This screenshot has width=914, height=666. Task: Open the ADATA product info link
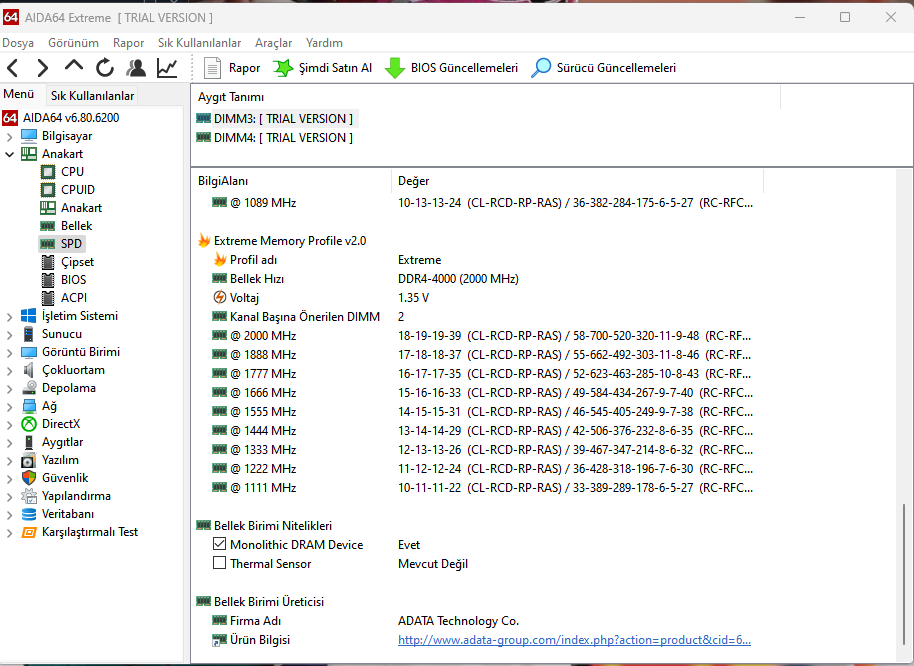tap(574, 640)
